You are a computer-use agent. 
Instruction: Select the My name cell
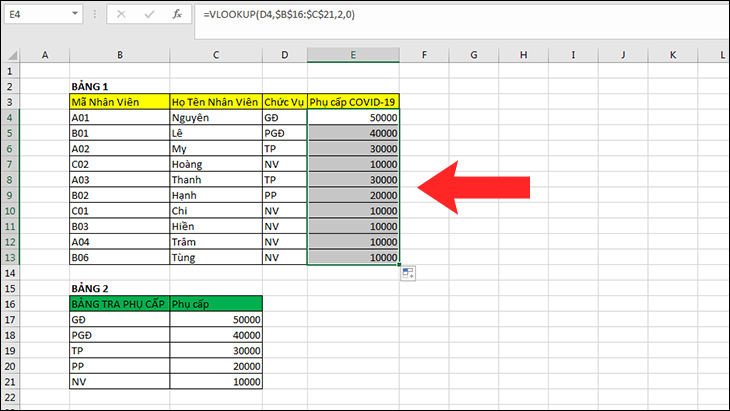[x=216, y=149]
